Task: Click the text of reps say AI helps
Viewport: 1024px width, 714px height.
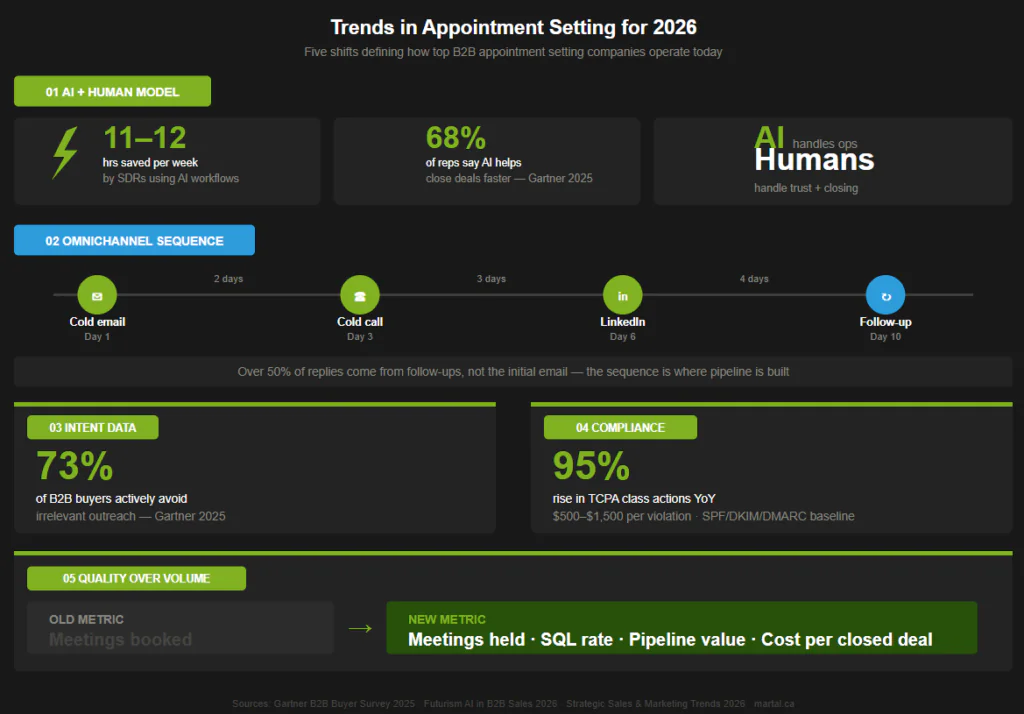Action: click(473, 163)
